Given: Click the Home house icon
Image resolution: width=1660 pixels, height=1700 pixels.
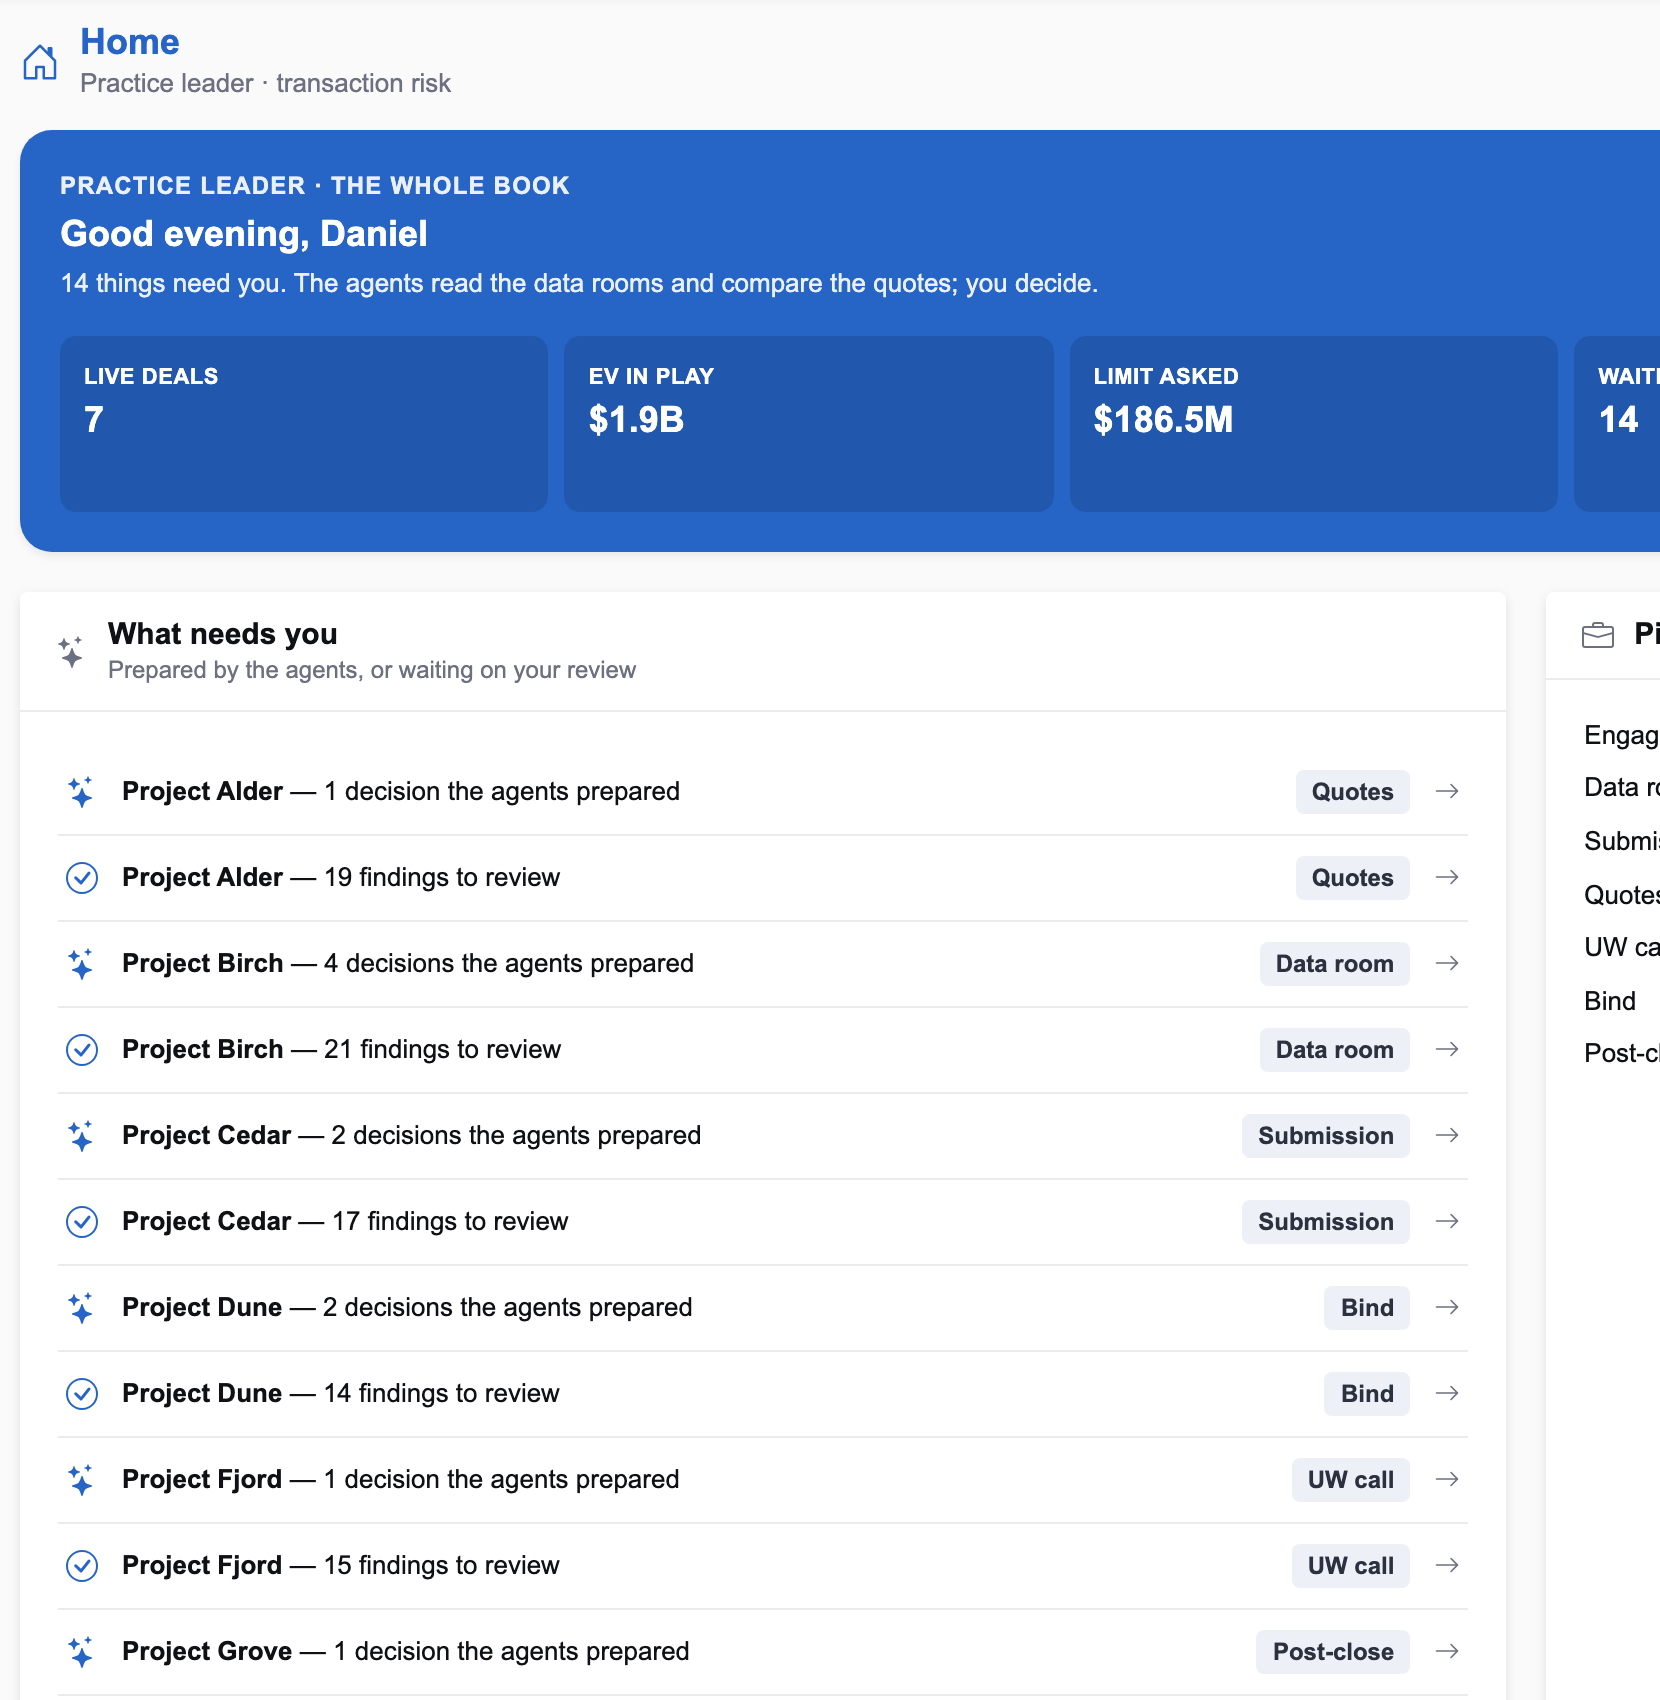Looking at the screenshot, I should pos(40,62).
